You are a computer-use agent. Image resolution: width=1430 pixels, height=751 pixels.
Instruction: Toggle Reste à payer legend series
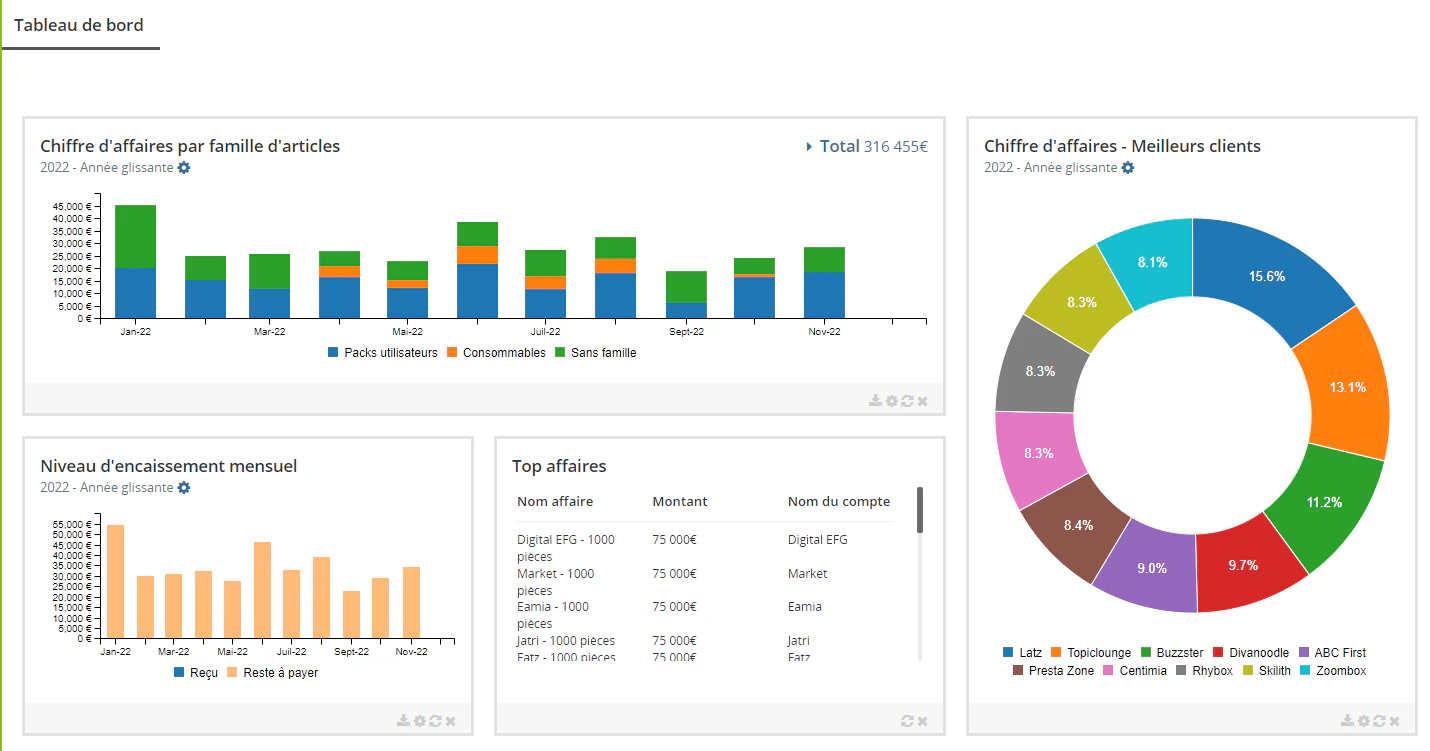[273, 673]
